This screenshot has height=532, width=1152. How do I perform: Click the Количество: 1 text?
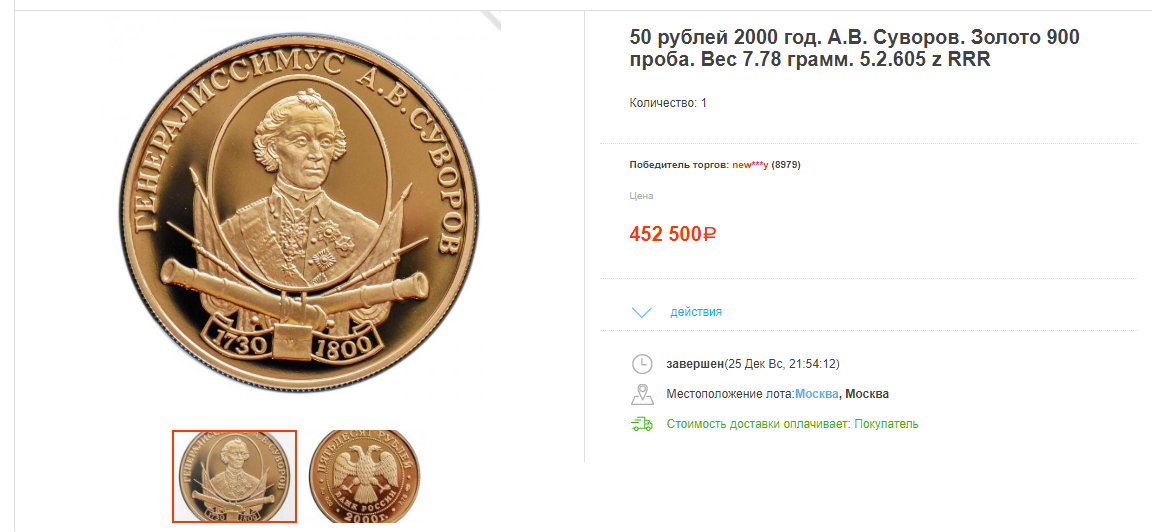point(668,103)
